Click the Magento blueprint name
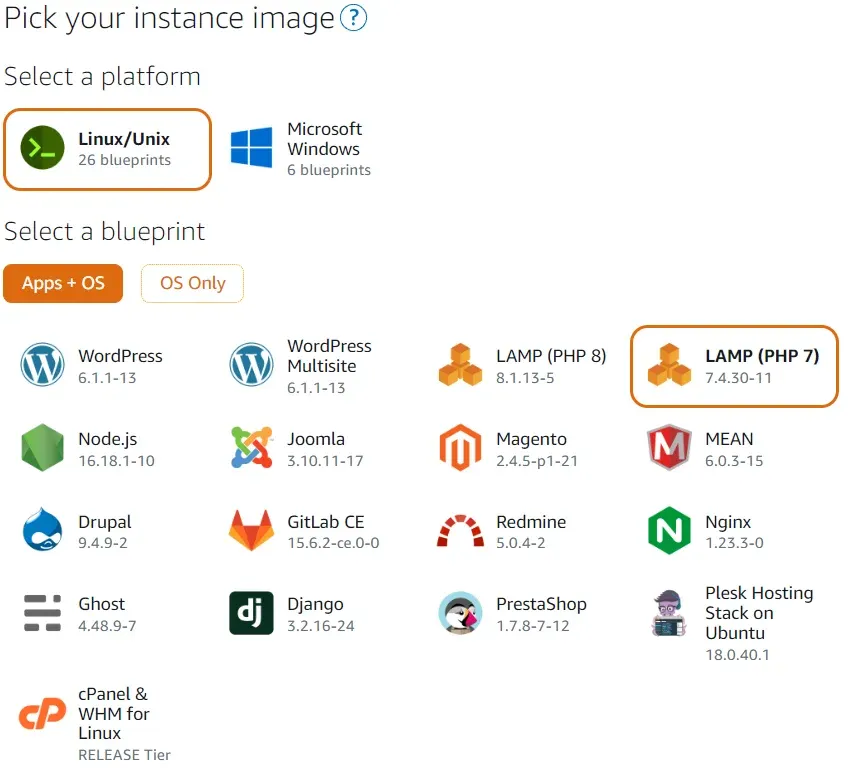 click(531, 439)
